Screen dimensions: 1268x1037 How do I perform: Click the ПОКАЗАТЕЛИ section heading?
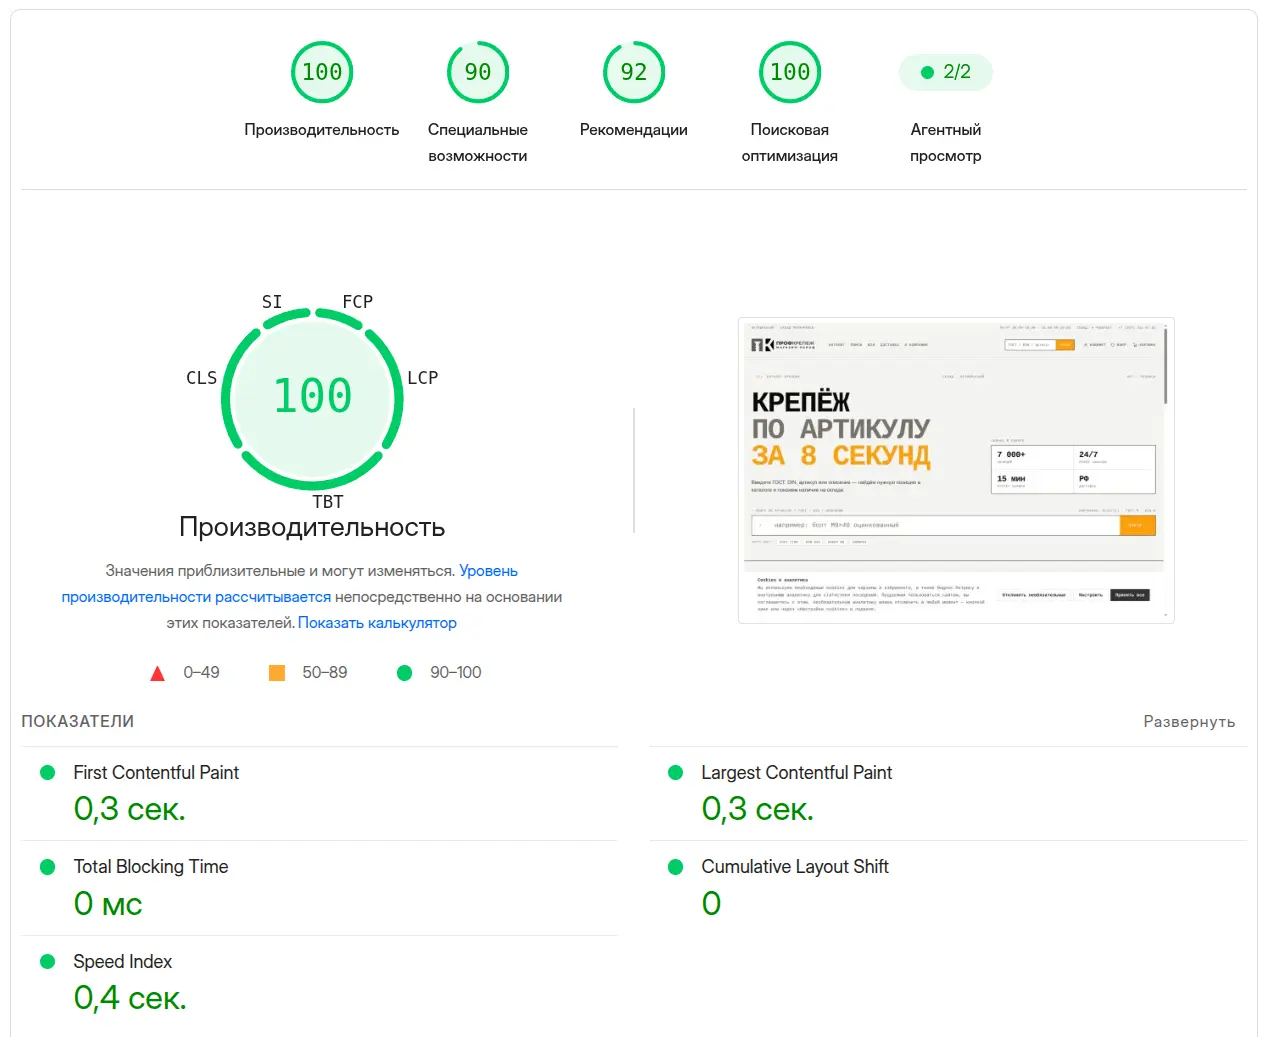[78, 721]
